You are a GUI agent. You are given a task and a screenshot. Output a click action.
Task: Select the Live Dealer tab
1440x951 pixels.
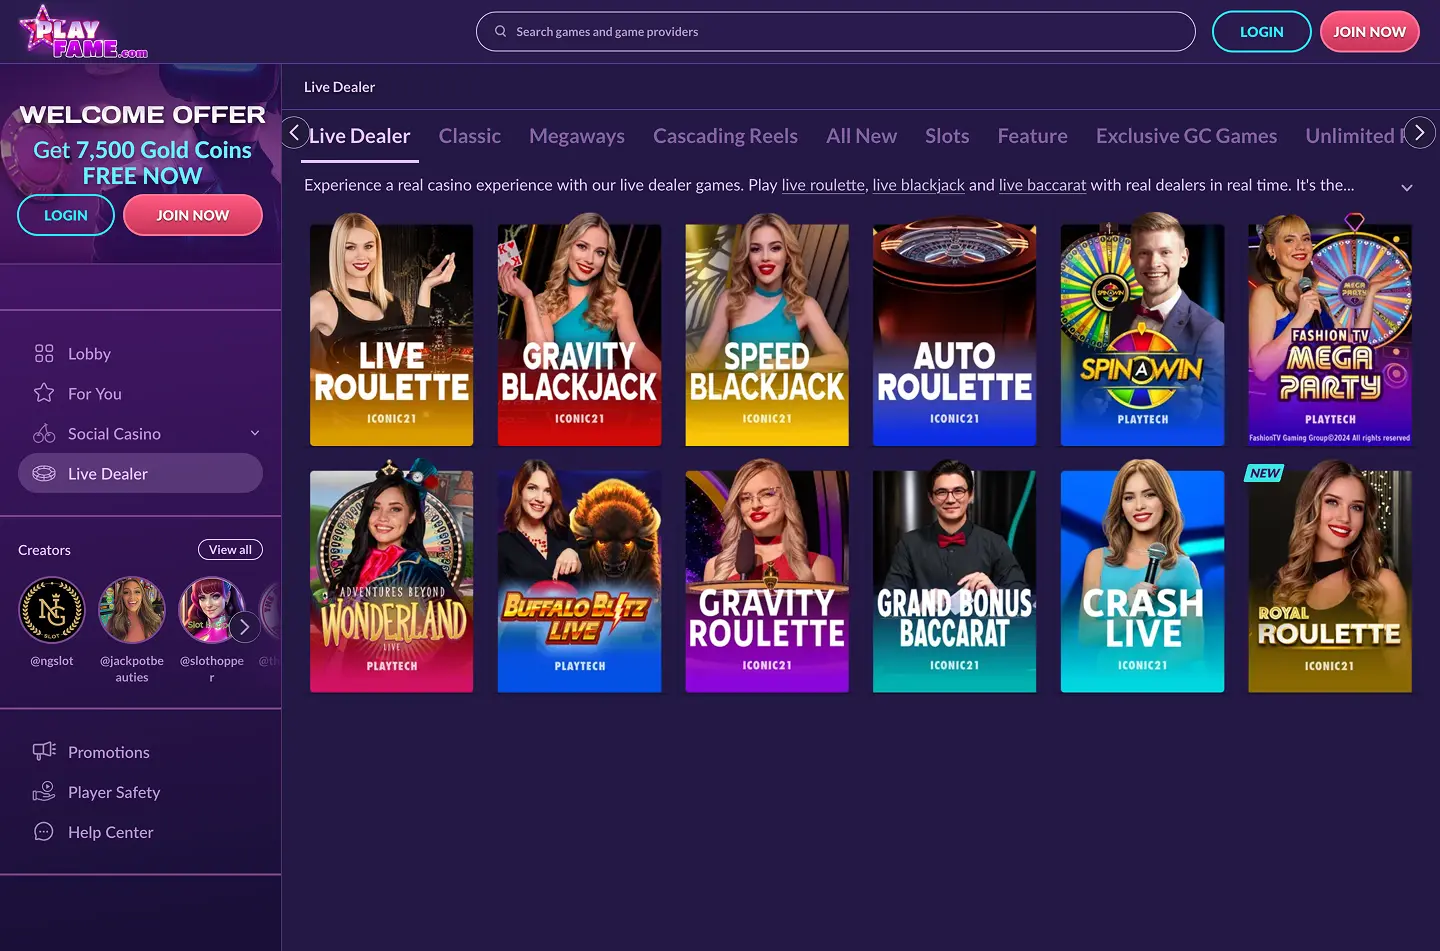click(359, 136)
